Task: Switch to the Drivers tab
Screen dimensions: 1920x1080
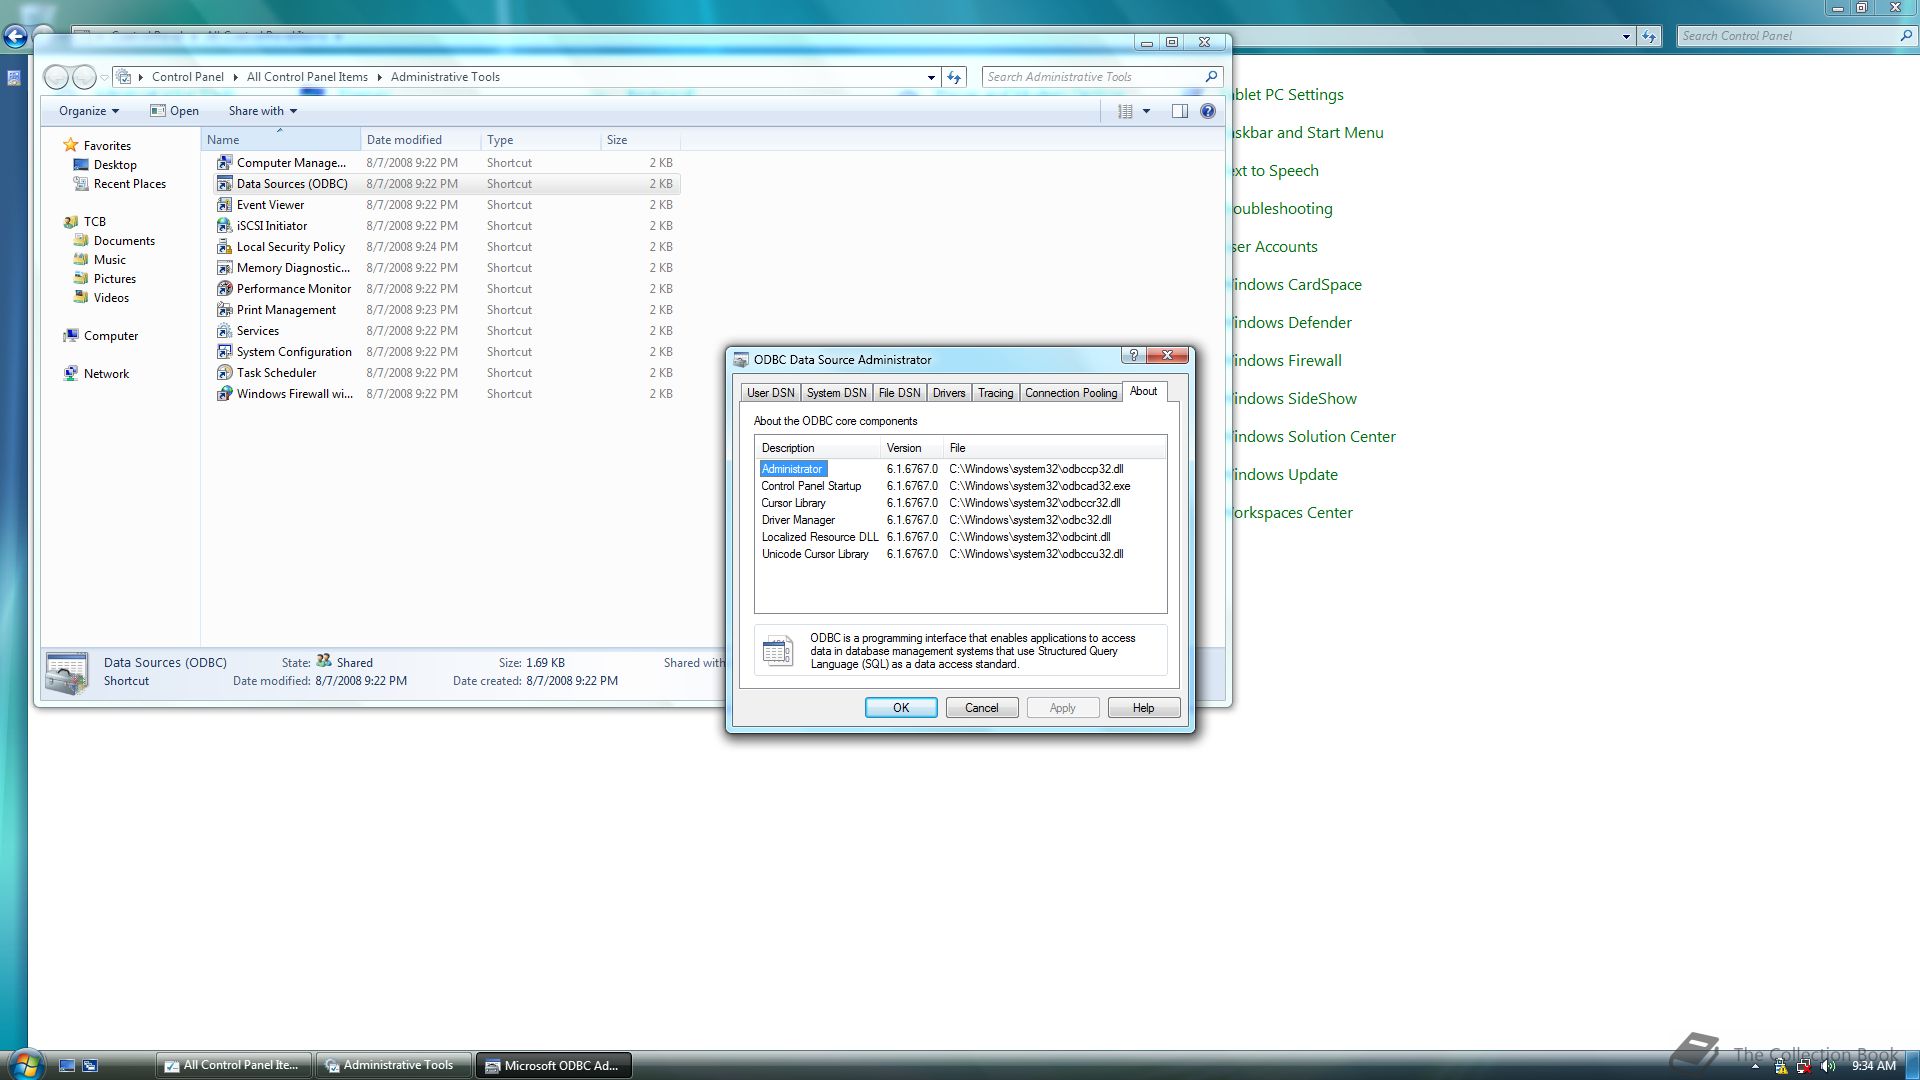Action: click(949, 393)
